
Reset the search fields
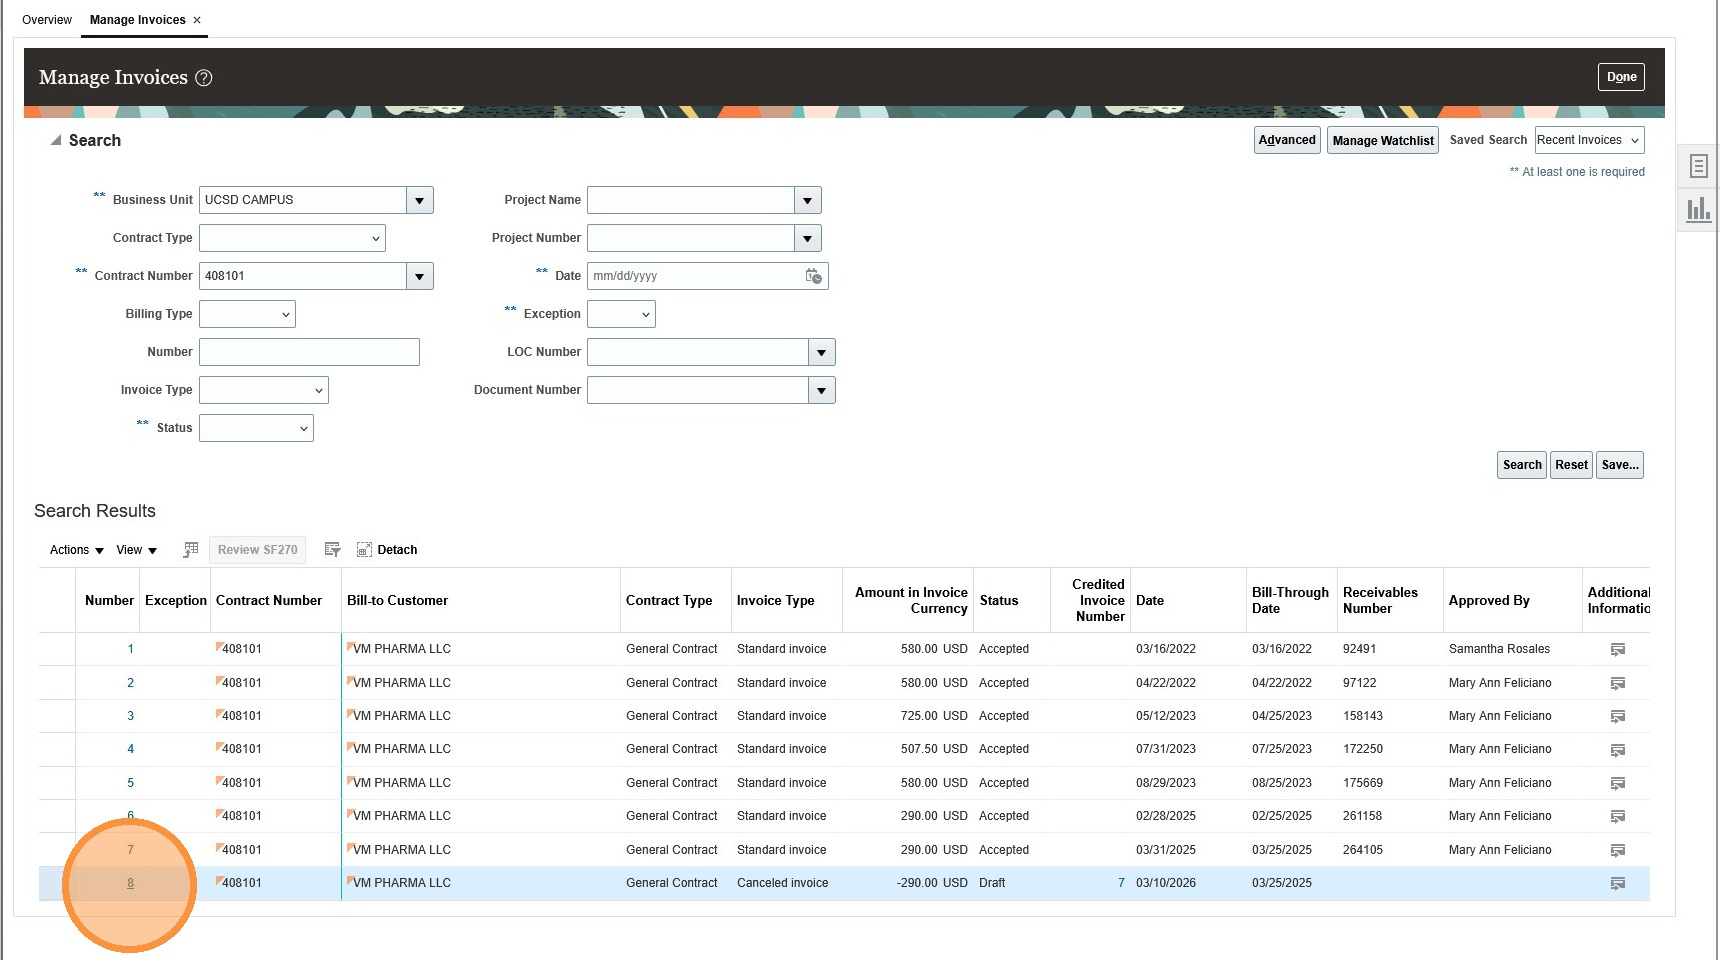[1571, 465]
